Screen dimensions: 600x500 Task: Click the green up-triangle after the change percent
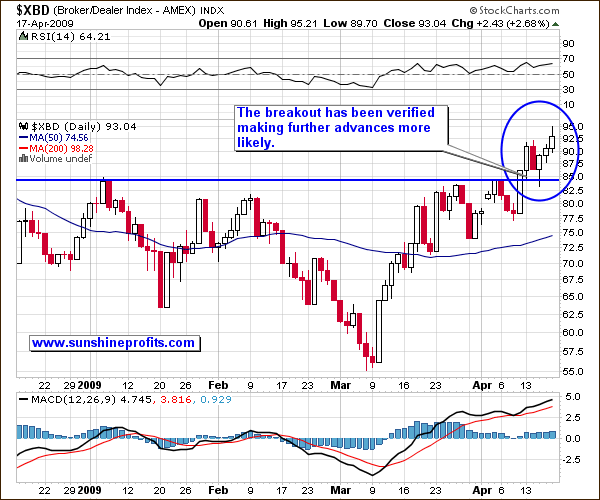(556, 24)
